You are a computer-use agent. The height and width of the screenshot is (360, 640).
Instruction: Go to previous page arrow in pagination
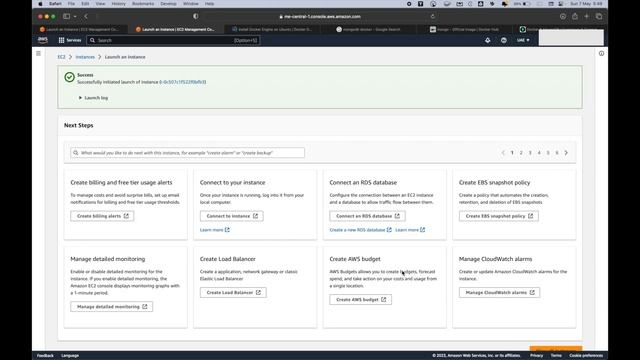[x=503, y=153]
